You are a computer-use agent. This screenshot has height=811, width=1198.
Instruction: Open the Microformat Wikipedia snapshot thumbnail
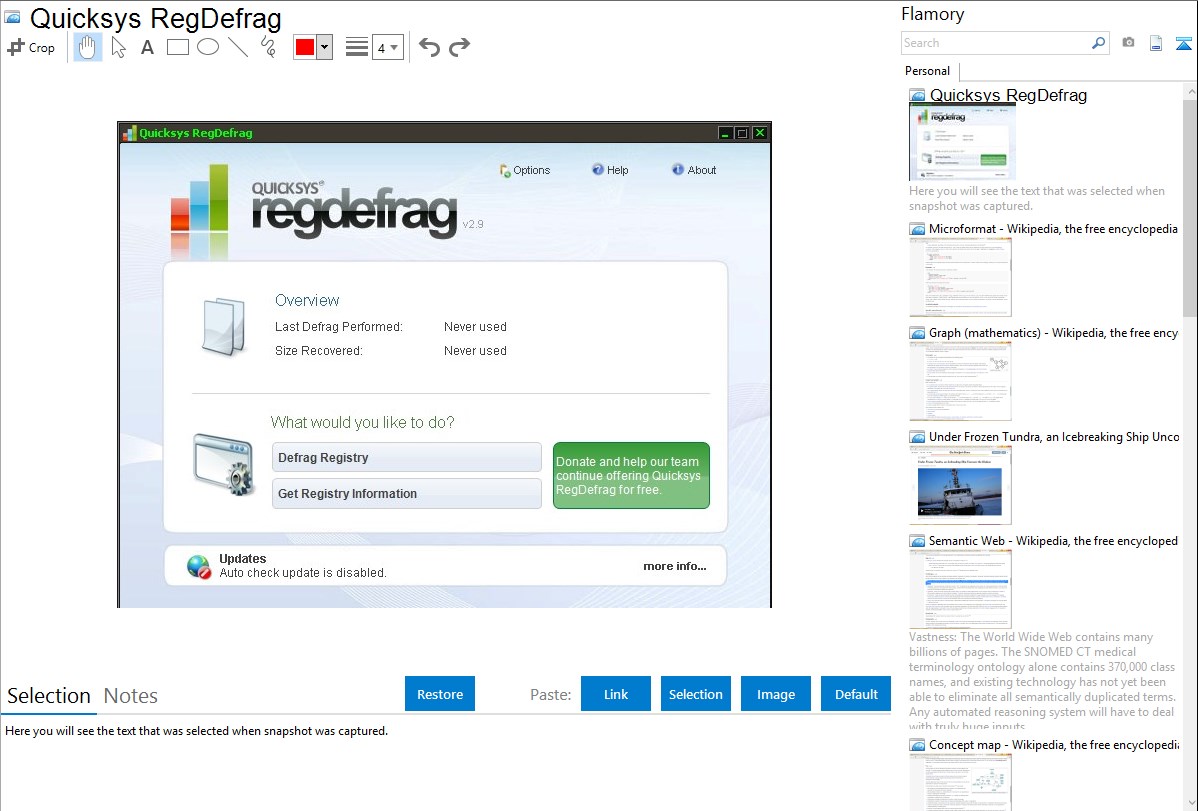pyautogui.click(x=960, y=277)
